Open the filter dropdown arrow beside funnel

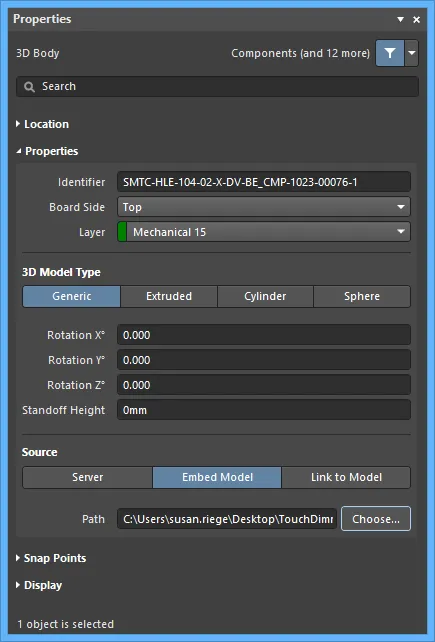pos(411,53)
